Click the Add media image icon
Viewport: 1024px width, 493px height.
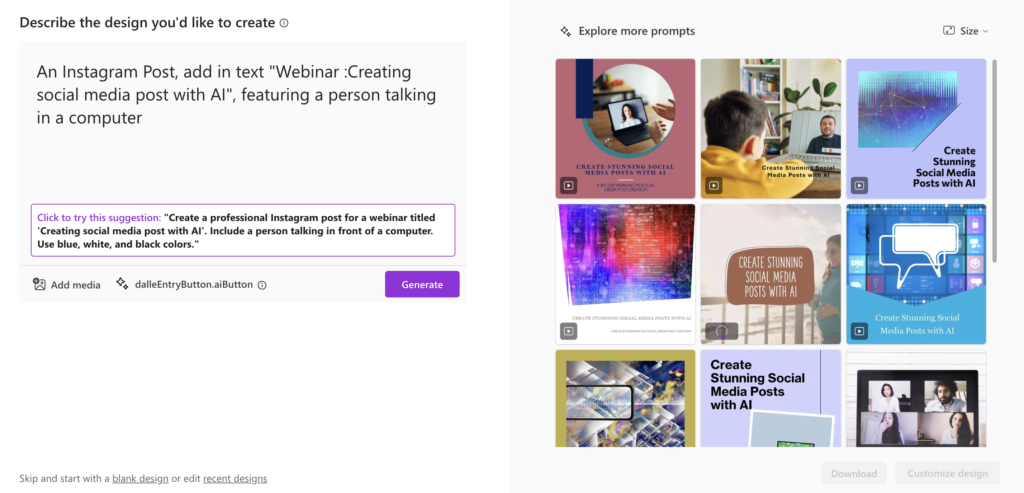click(39, 284)
